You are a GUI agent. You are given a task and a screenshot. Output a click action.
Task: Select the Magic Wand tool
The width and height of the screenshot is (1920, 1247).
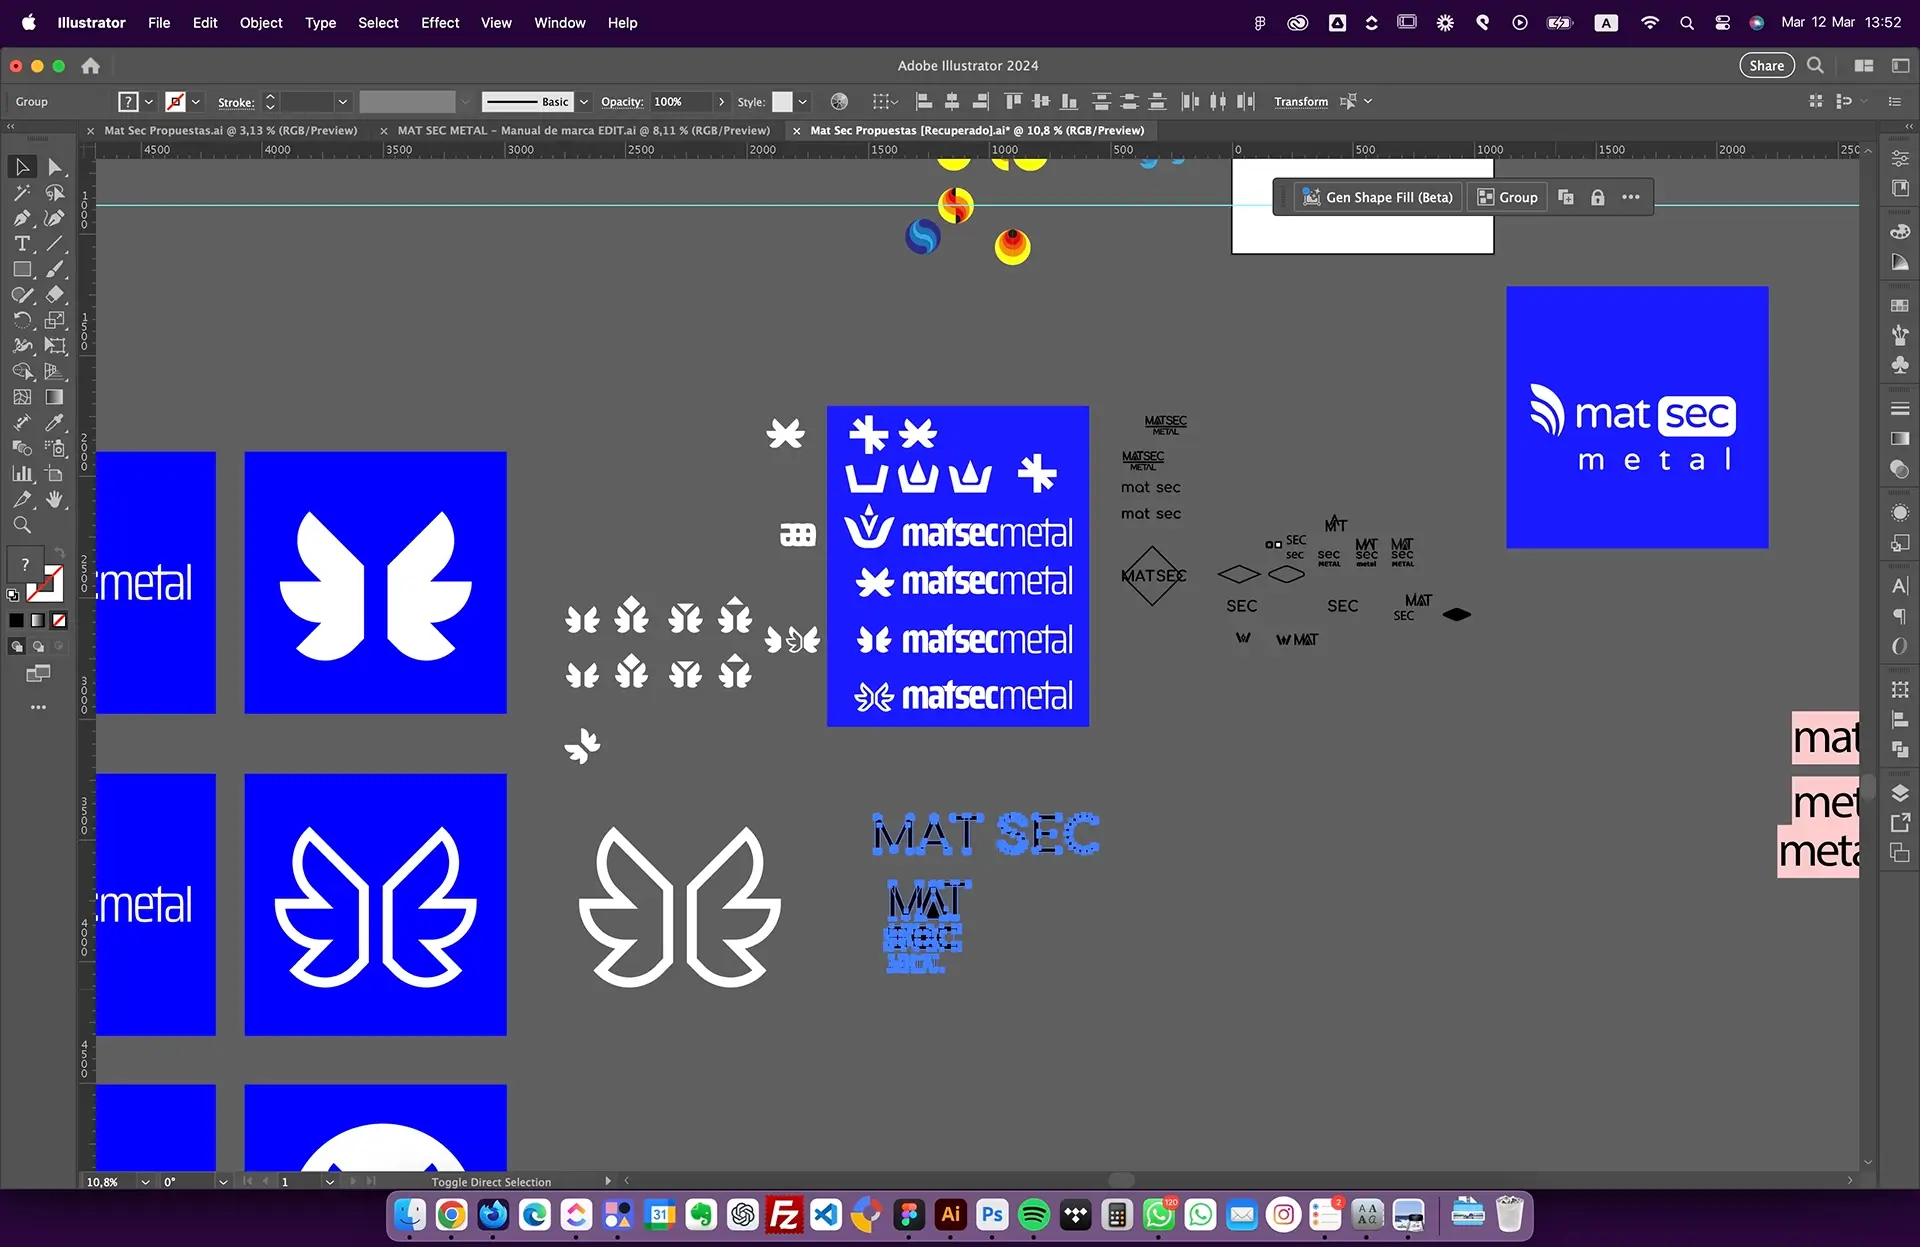point(22,193)
